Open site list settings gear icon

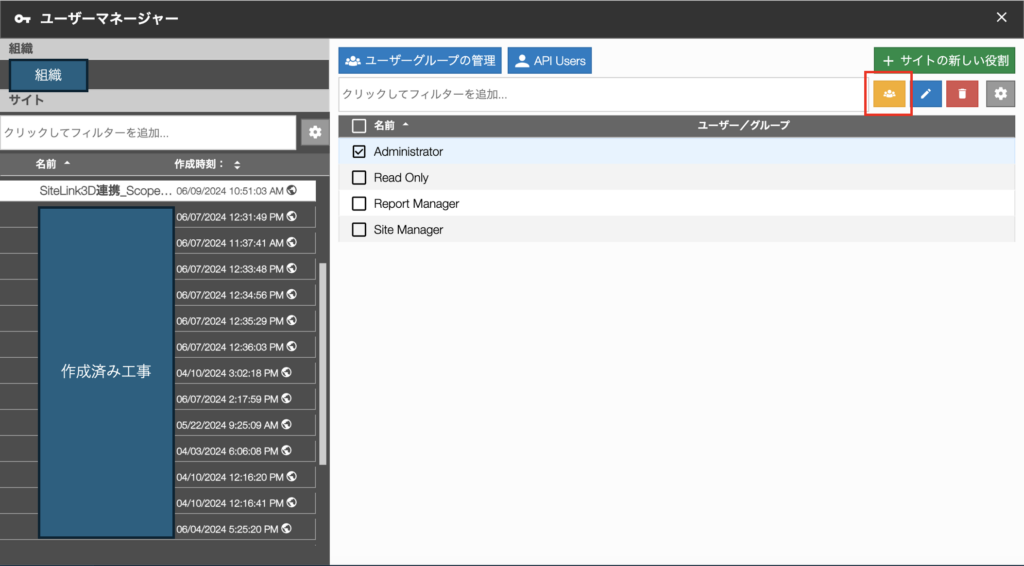coord(315,132)
